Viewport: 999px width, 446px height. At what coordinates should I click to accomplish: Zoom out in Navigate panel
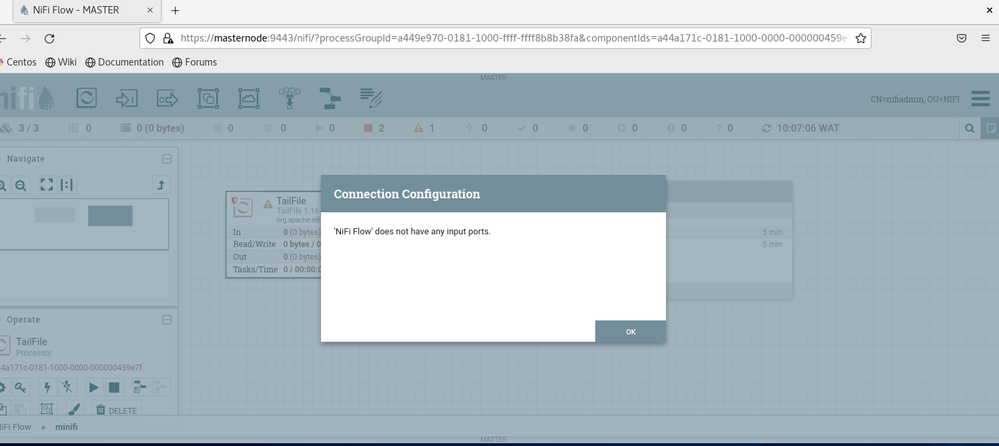click(21, 185)
